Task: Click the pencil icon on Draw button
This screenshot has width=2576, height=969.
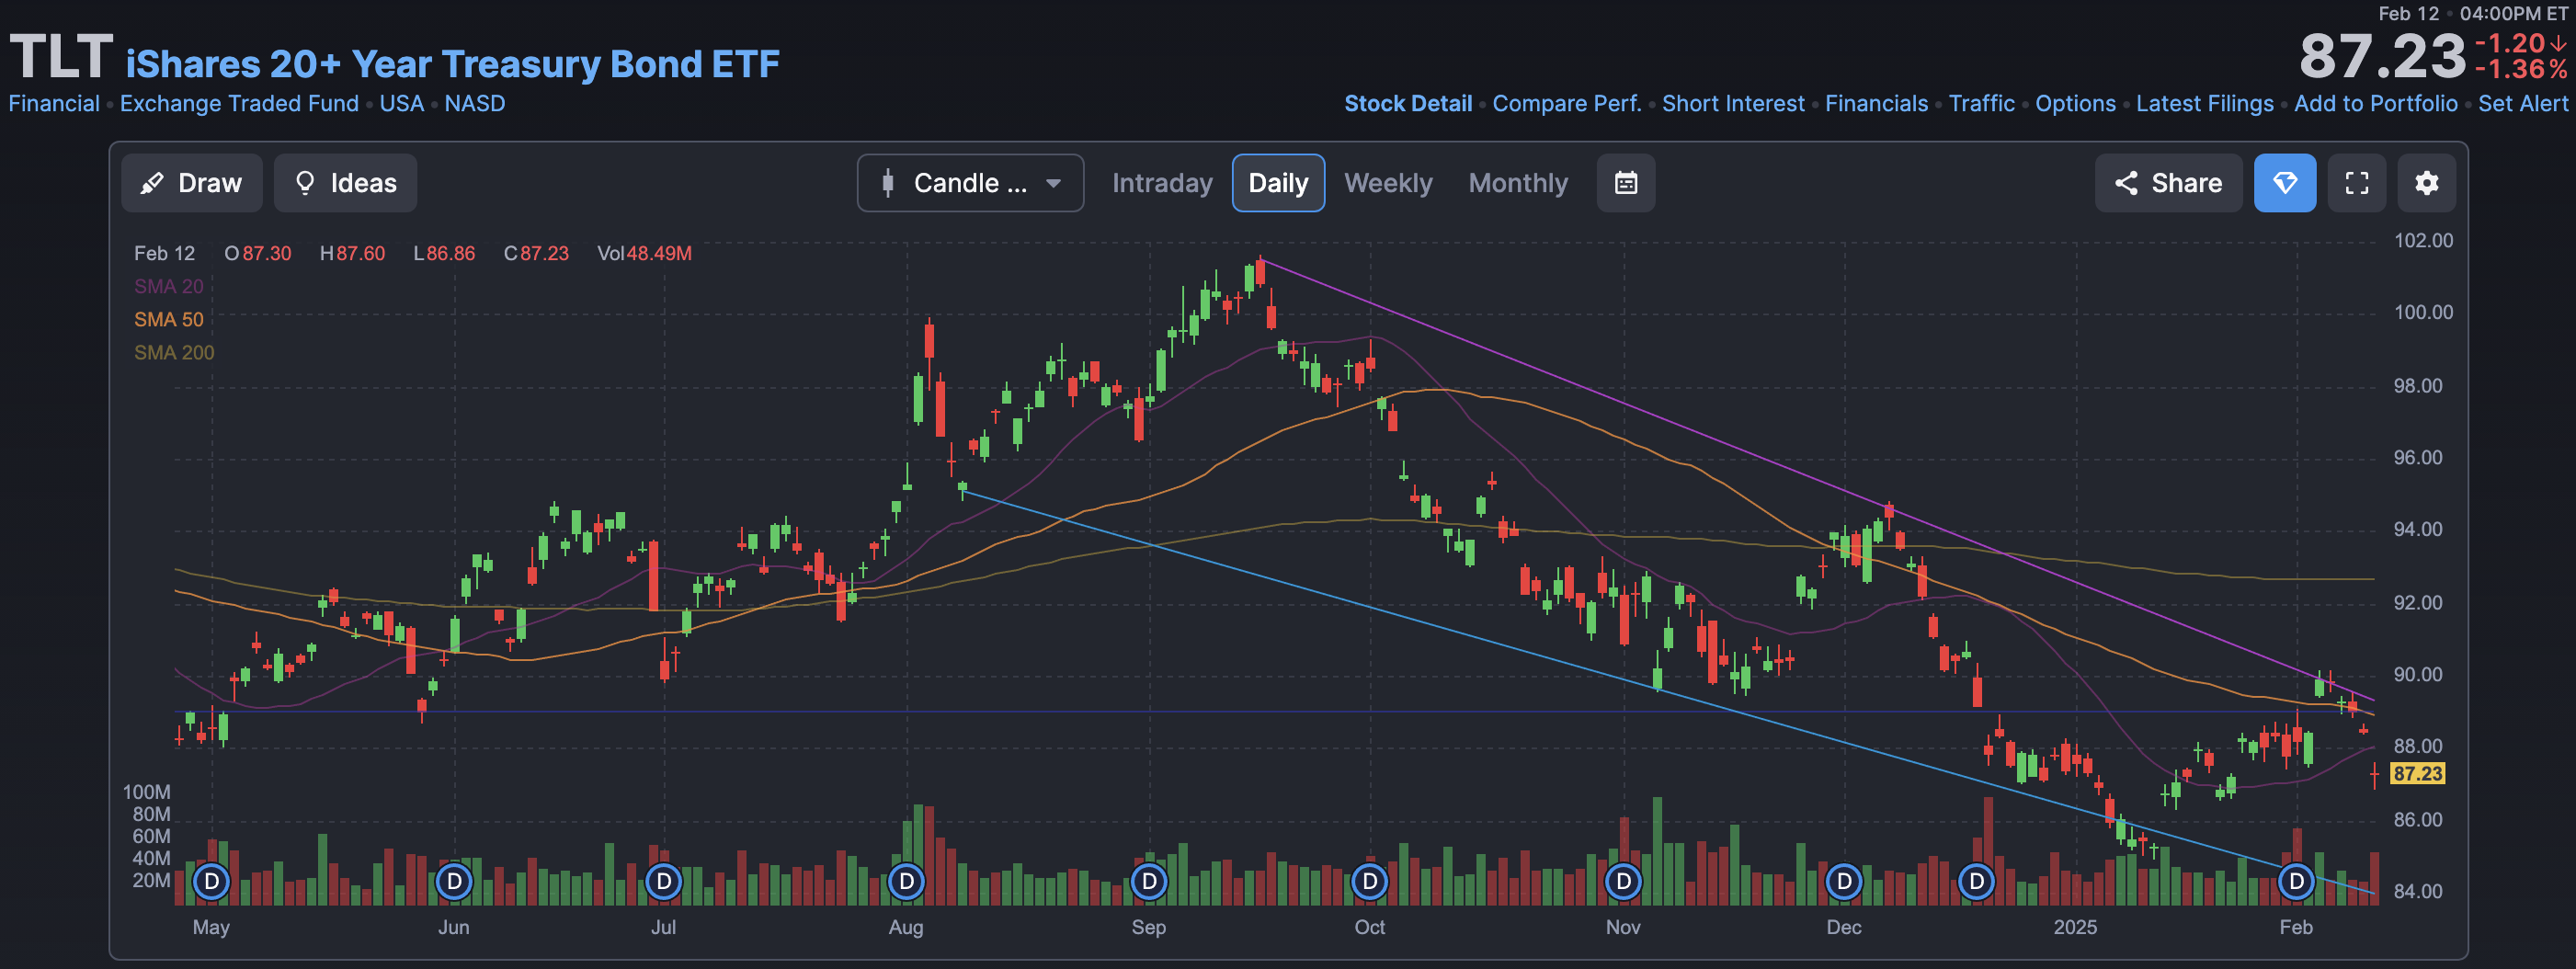Action: pyautogui.click(x=152, y=183)
